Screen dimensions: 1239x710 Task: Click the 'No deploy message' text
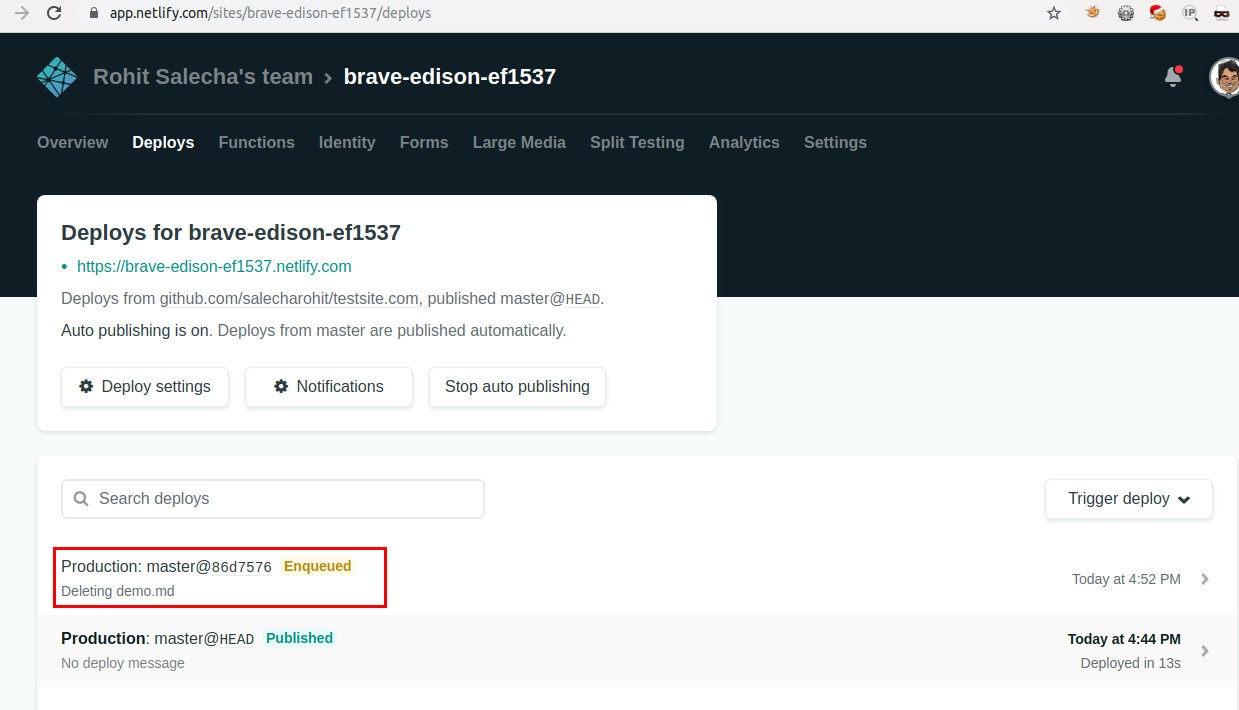123,663
